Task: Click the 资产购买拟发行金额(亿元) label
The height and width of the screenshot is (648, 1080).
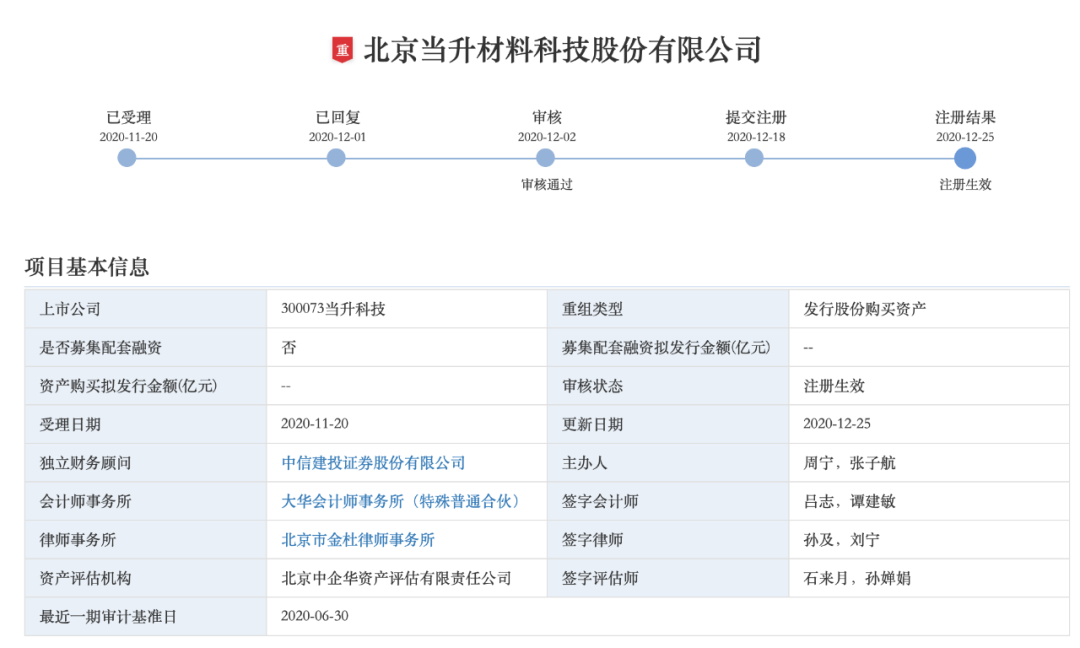Action: [128, 386]
